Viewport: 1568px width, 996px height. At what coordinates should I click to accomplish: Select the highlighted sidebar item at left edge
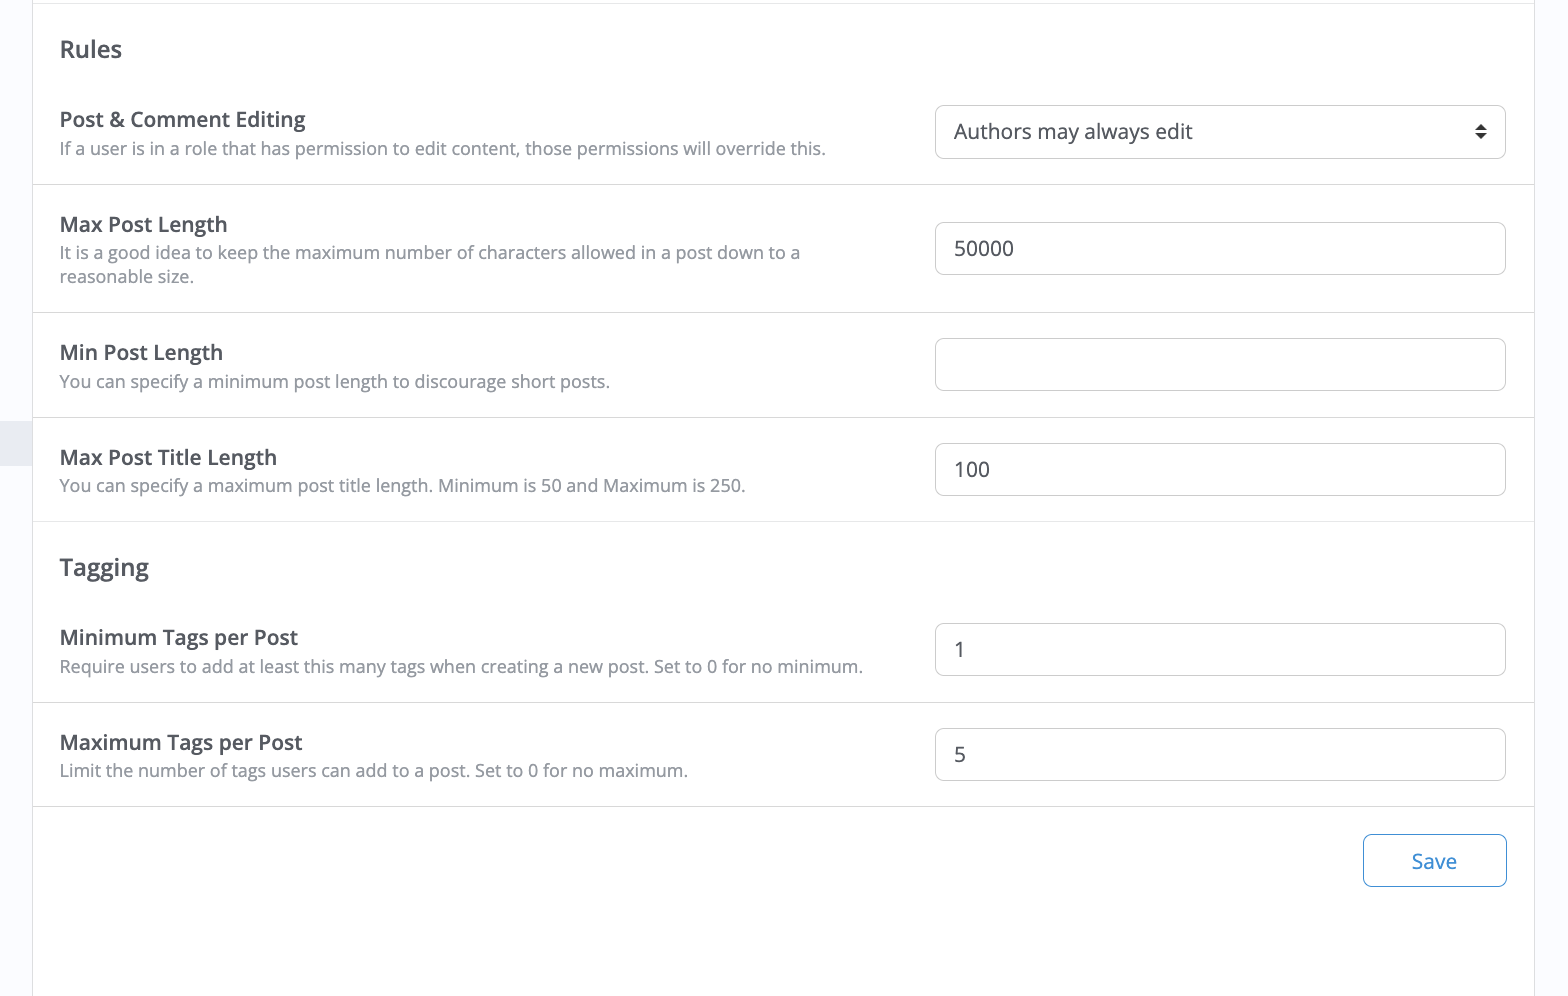click(16, 443)
